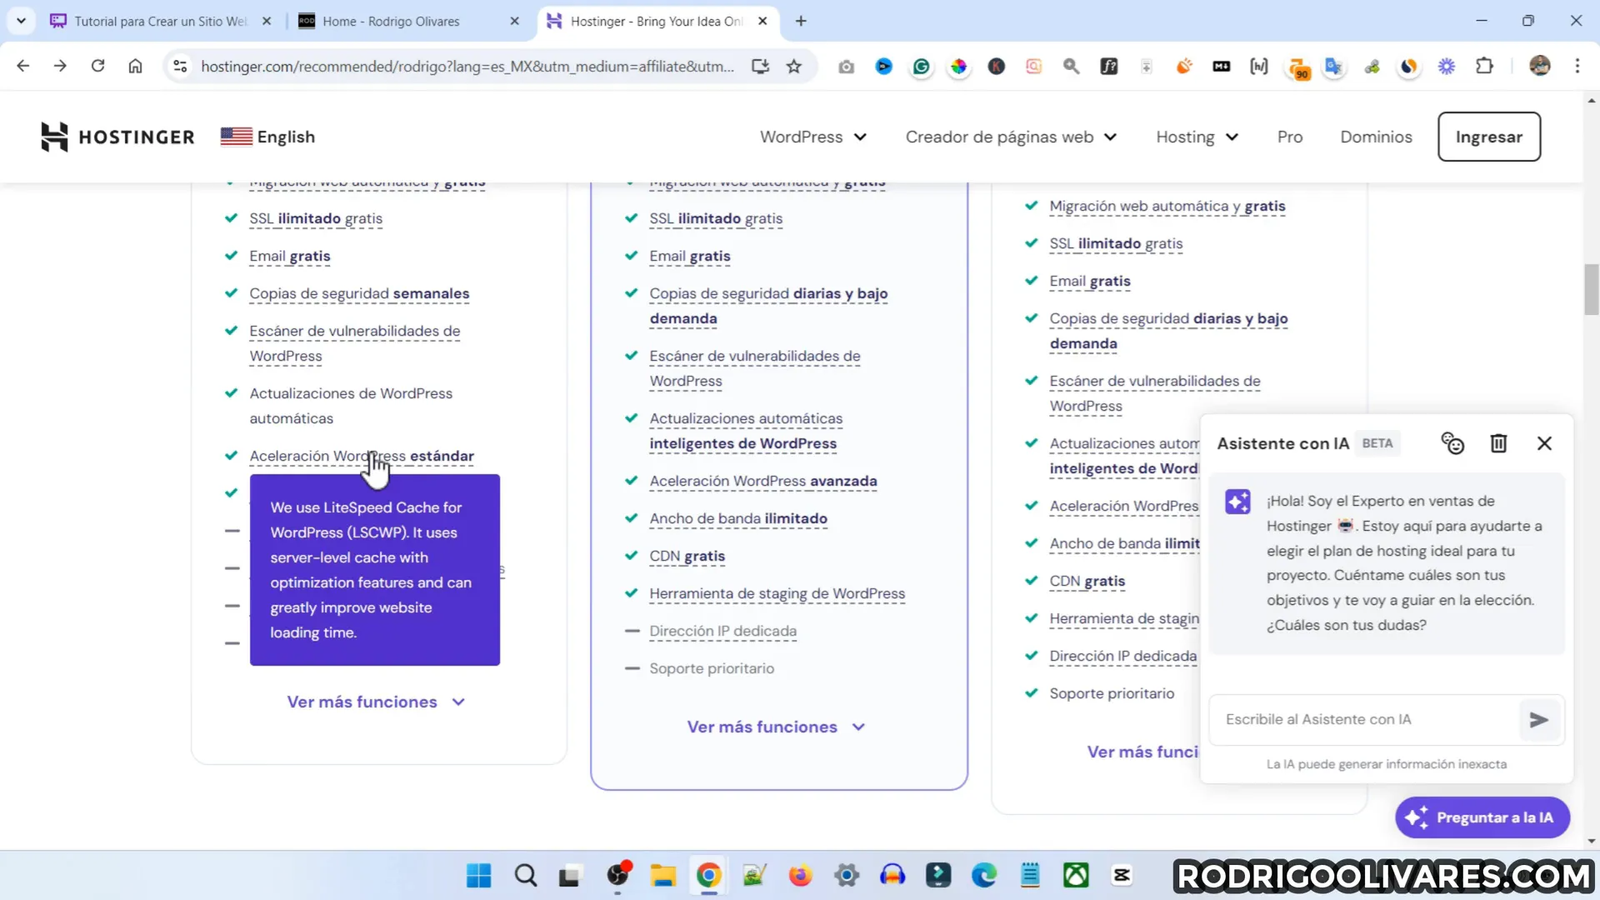Open Creador de páginas web dropdown
This screenshot has width=1600, height=900.
1010,137
